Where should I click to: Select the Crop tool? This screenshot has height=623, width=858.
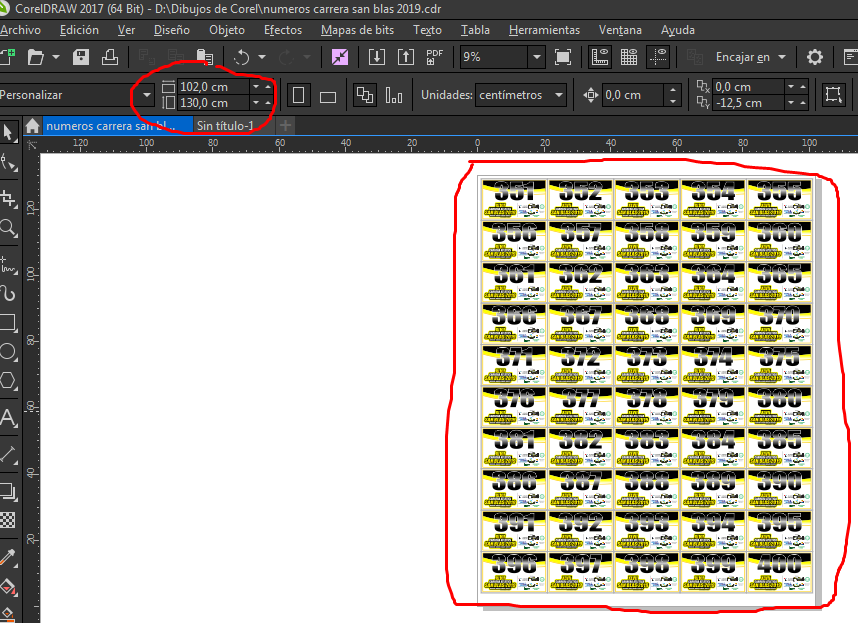click(8, 198)
